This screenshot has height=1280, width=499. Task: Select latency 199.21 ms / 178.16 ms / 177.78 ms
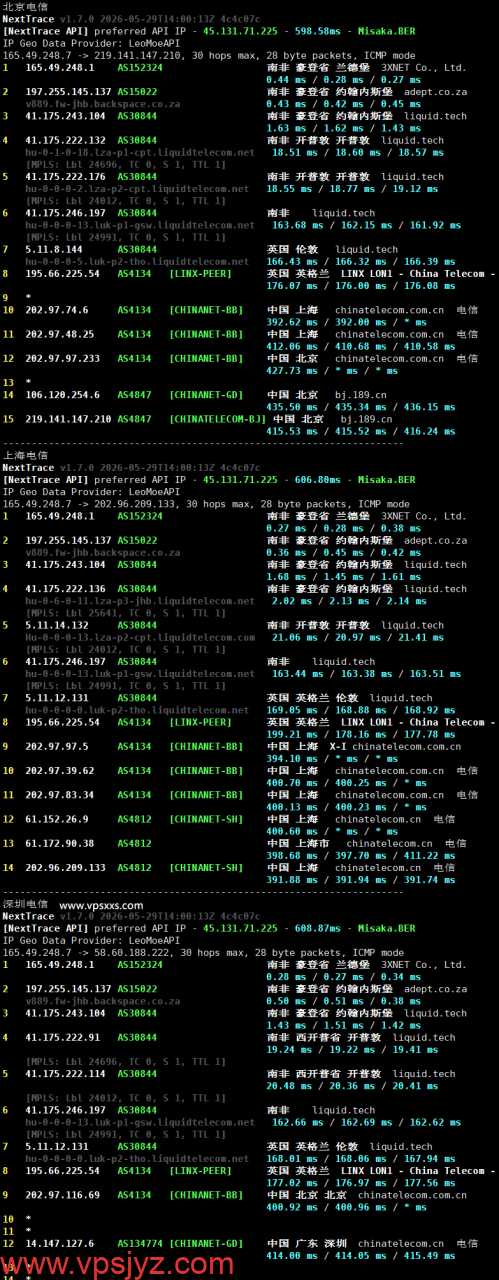[361, 734]
